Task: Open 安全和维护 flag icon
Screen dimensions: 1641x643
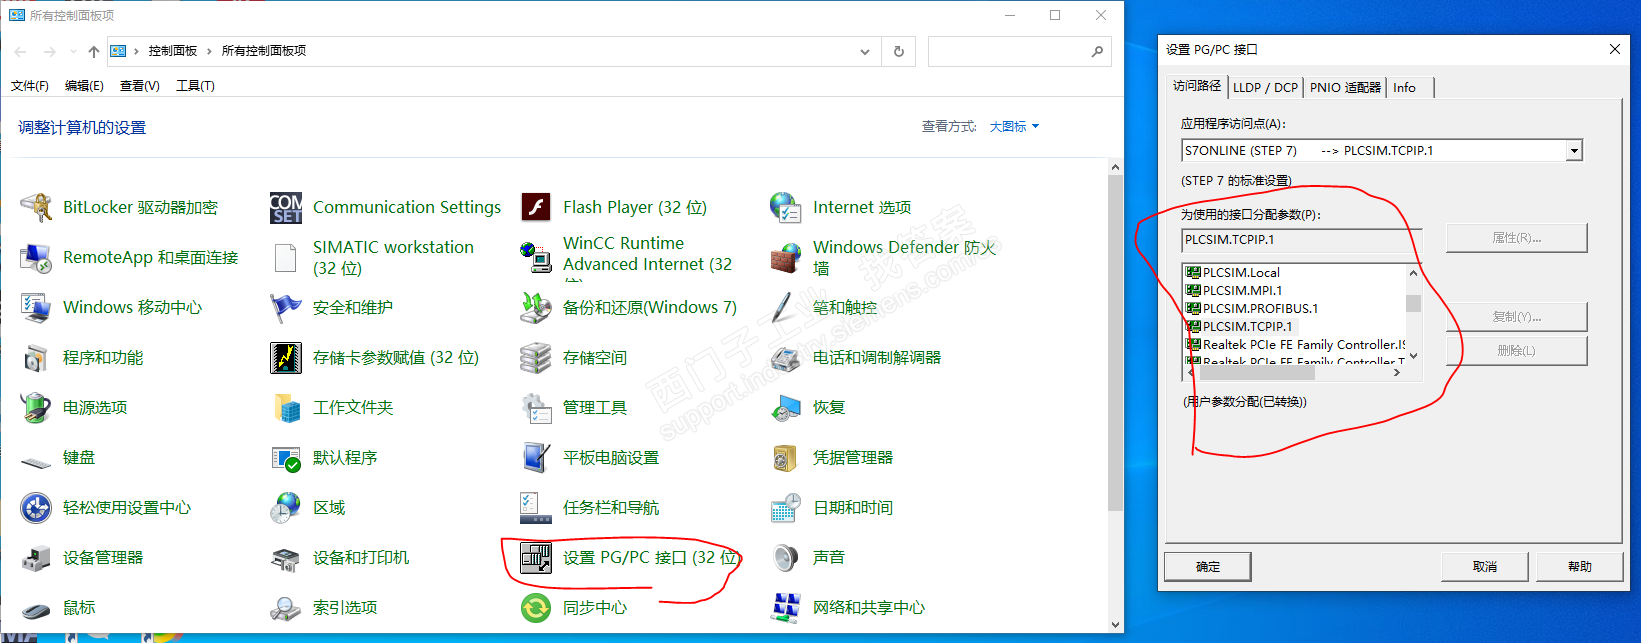Action: [286, 307]
